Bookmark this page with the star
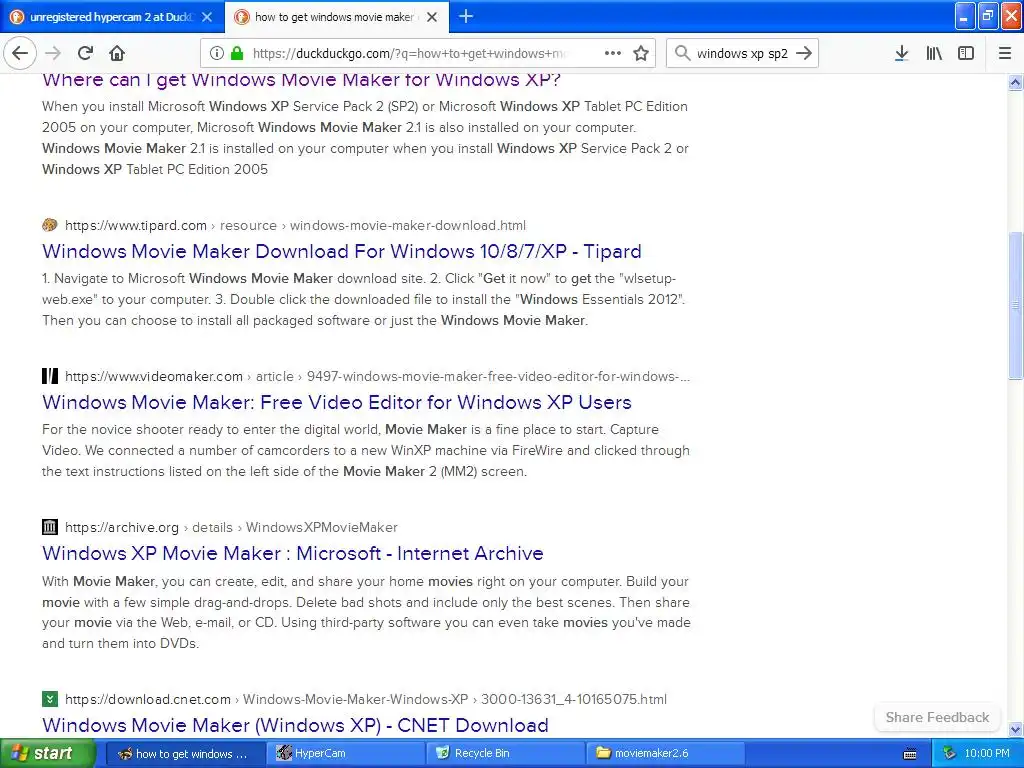 tap(641, 53)
